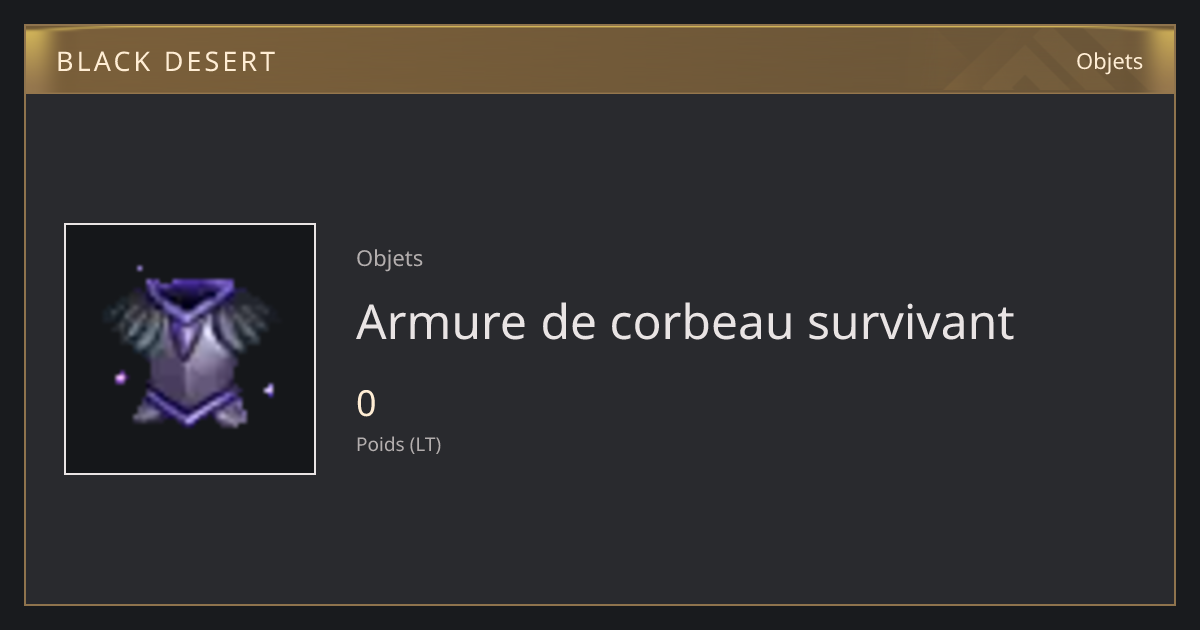1200x630 pixels.
Task: Click the word DESERT in the header
Action: coord(219,62)
